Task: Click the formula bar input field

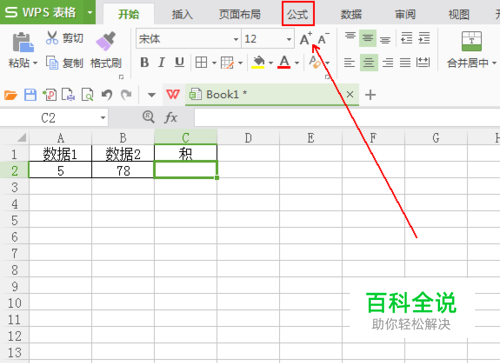Action: coord(347,118)
